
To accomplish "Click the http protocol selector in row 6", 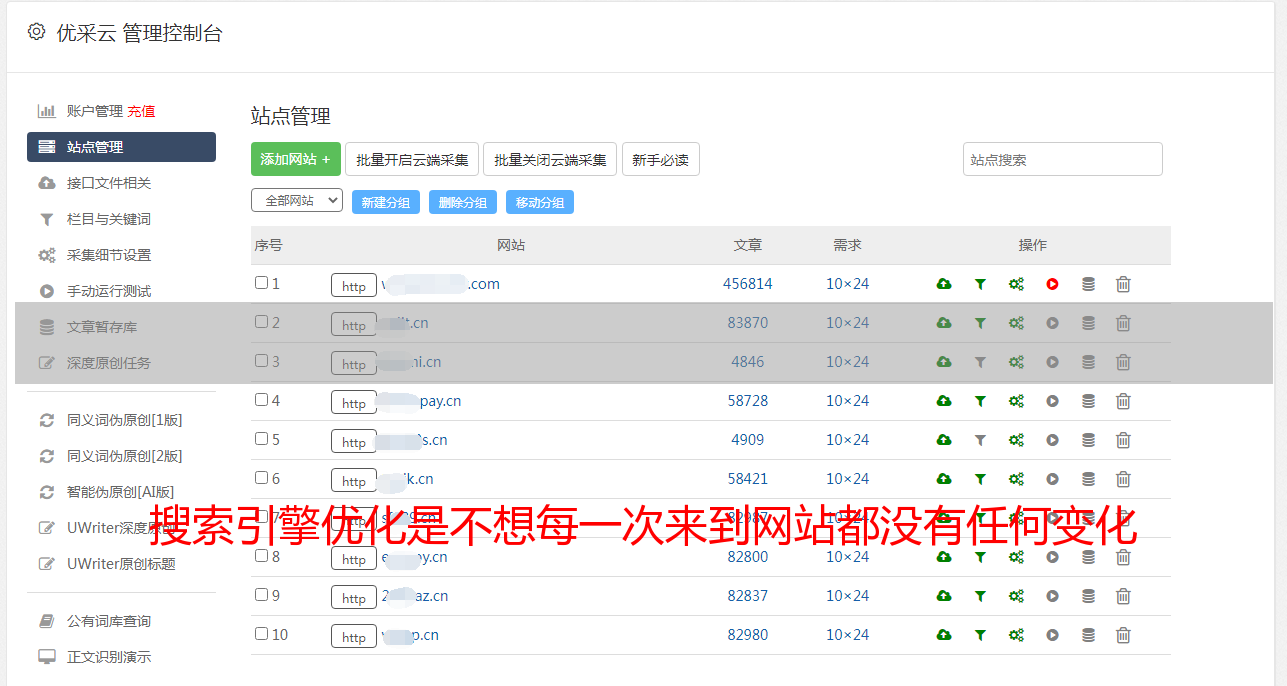I will click(x=354, y=481).
